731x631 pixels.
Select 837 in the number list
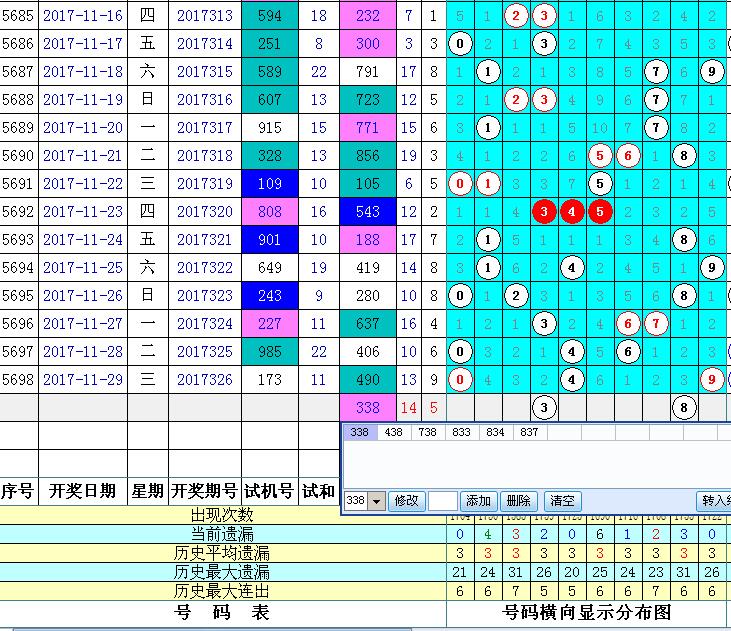pyautogui.click(x=530, y=432)
